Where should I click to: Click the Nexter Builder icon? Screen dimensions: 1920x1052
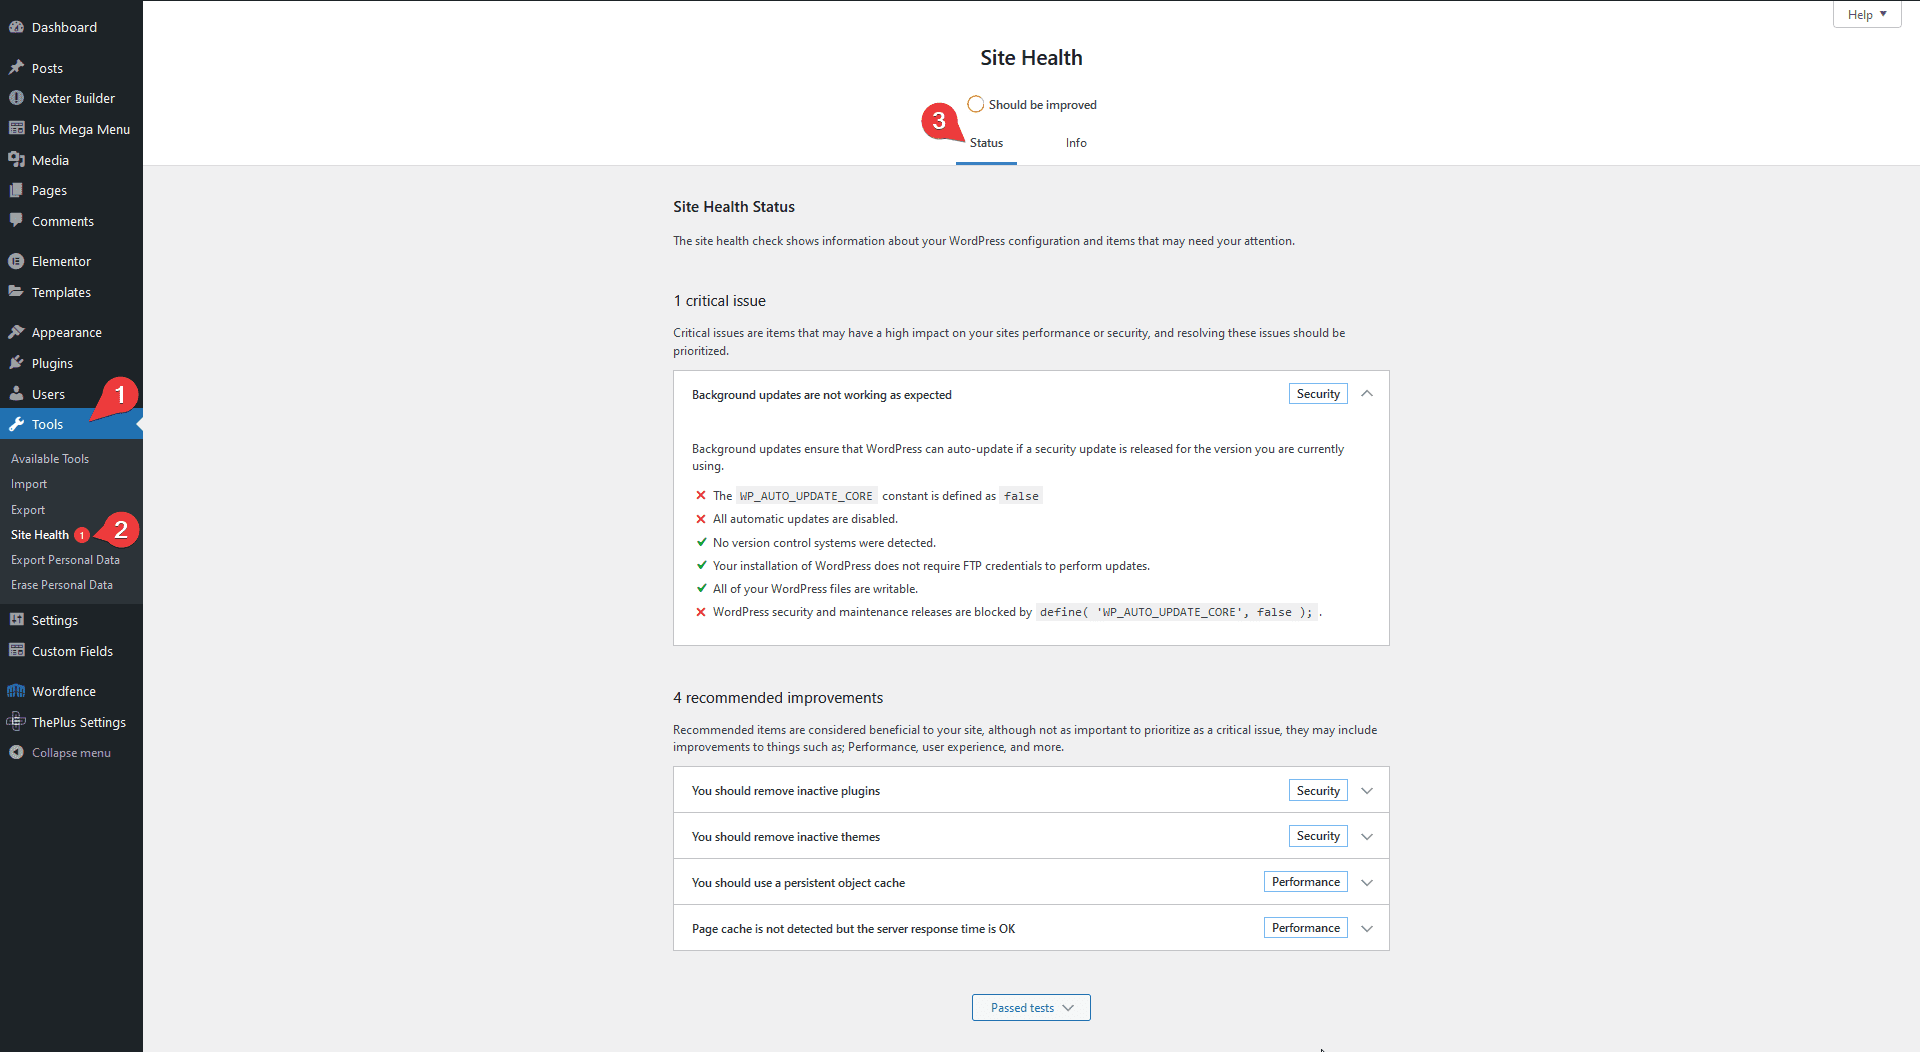click(17, 98)
